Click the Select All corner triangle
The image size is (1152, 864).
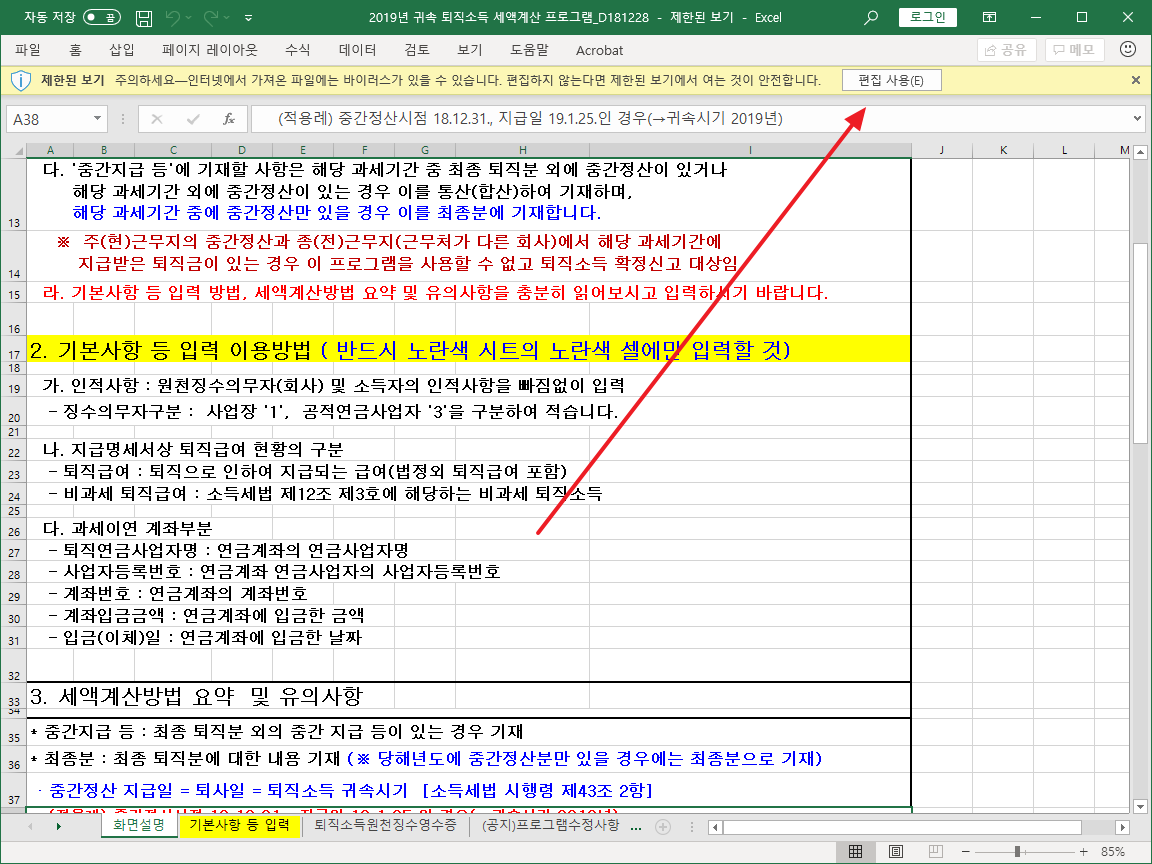[19, 151]
